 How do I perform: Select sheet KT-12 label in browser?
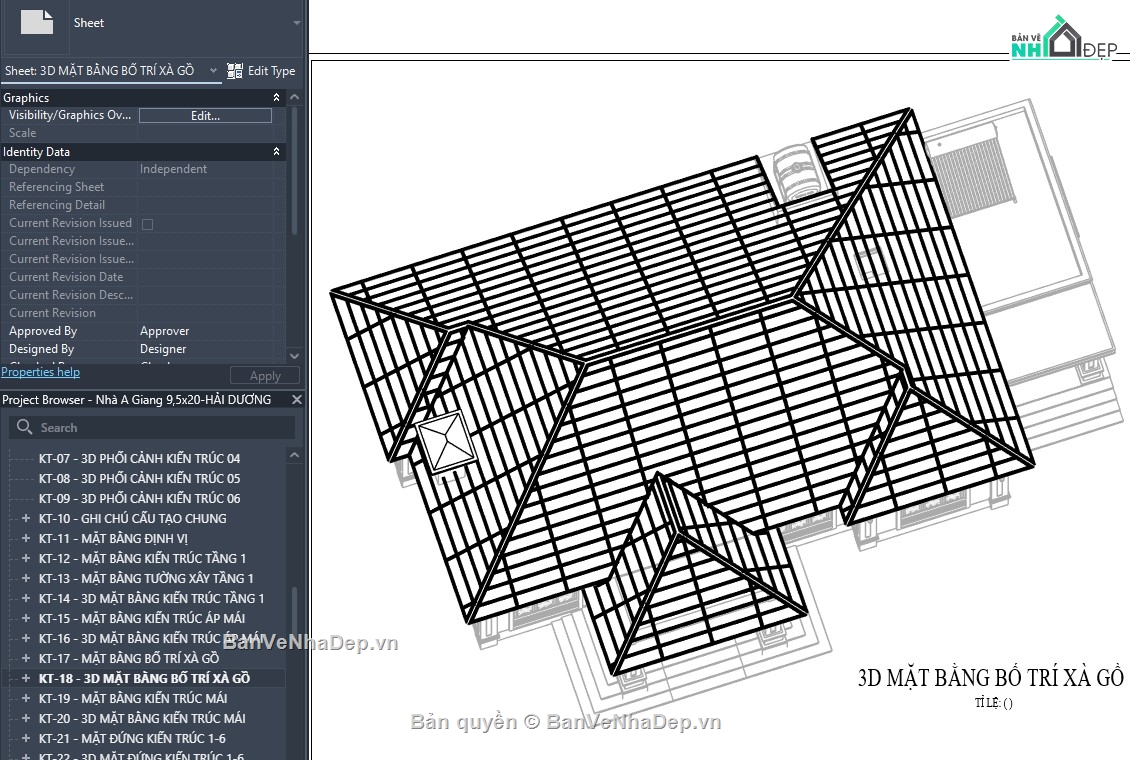tap(142, 558)
